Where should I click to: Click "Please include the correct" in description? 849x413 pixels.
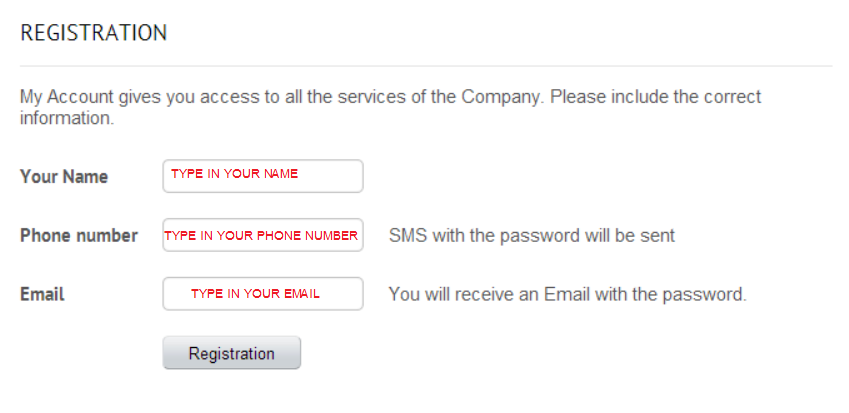656,97
